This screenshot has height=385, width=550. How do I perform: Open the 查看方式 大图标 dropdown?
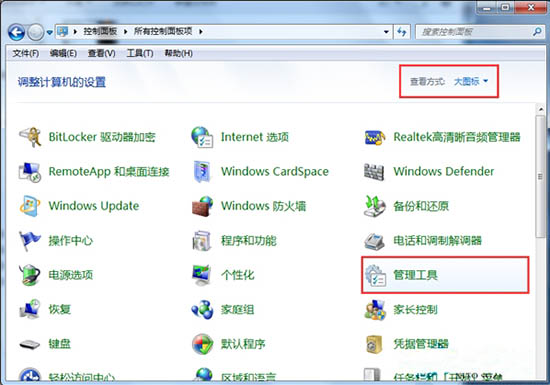(471, 81)
